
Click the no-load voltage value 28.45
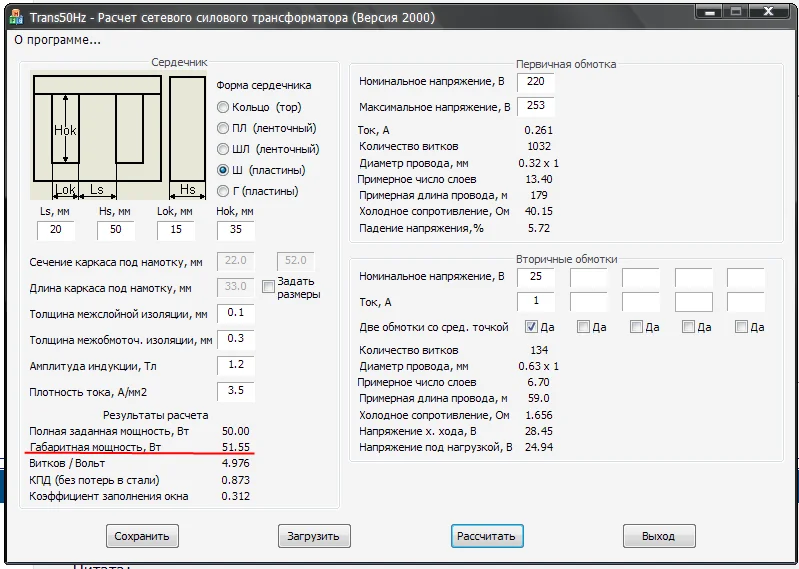pos(539,431)
